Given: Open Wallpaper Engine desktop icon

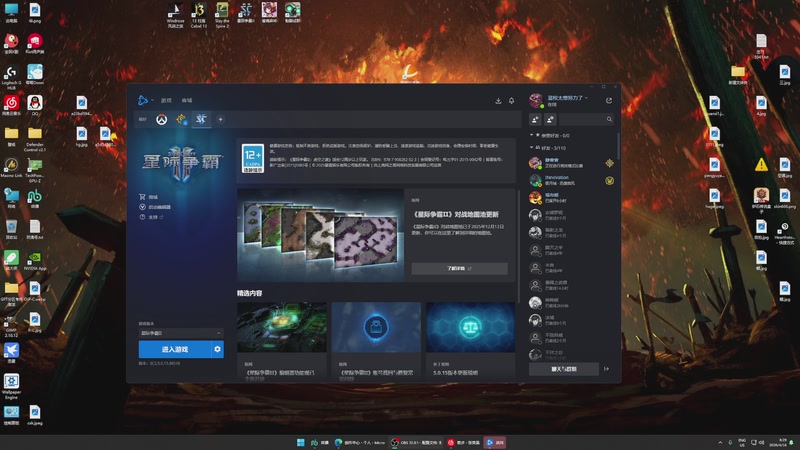Looking at the screenshot, I should [x=11, y=387].
